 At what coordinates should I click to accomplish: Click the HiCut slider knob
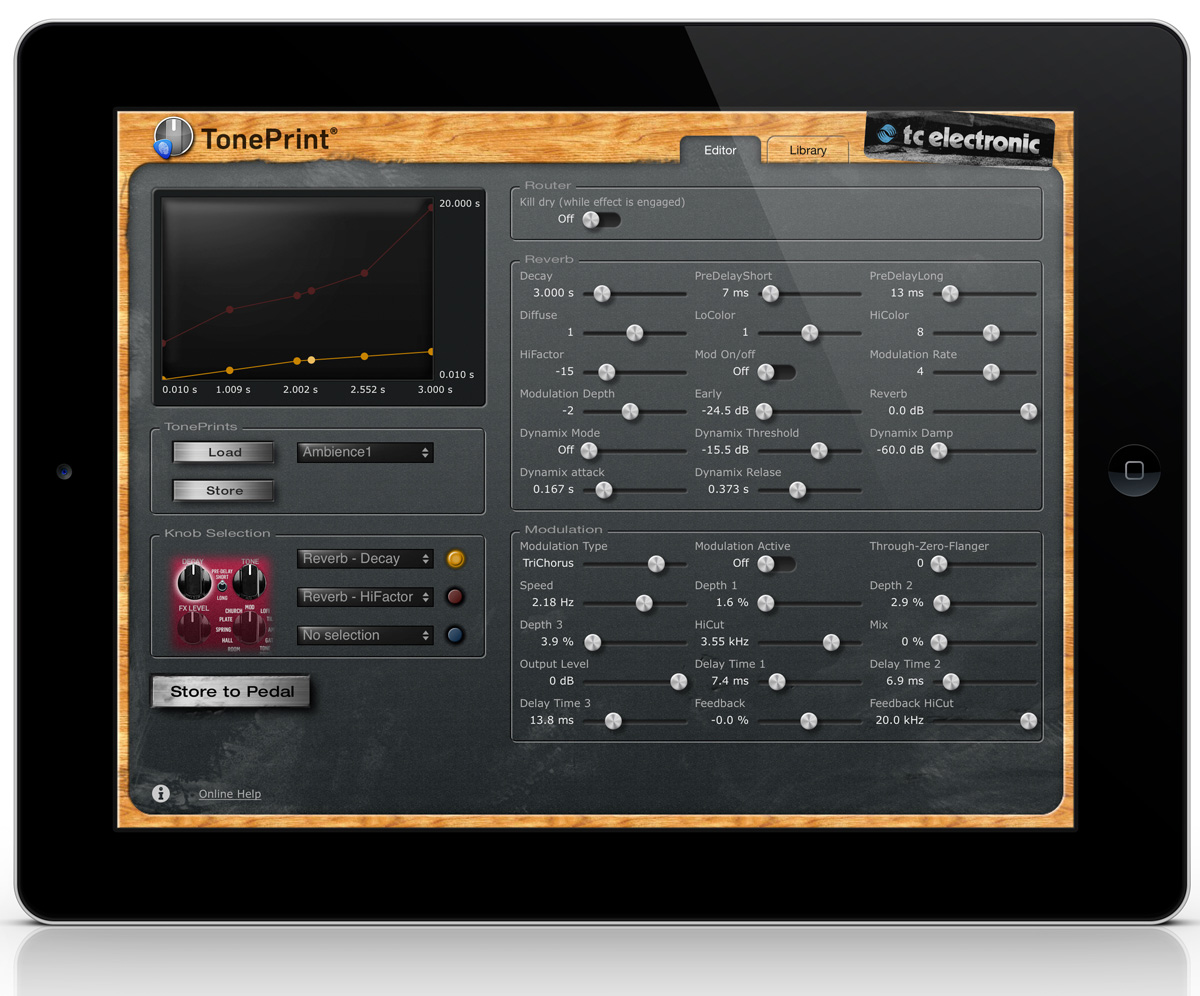(x=831, y=642)
